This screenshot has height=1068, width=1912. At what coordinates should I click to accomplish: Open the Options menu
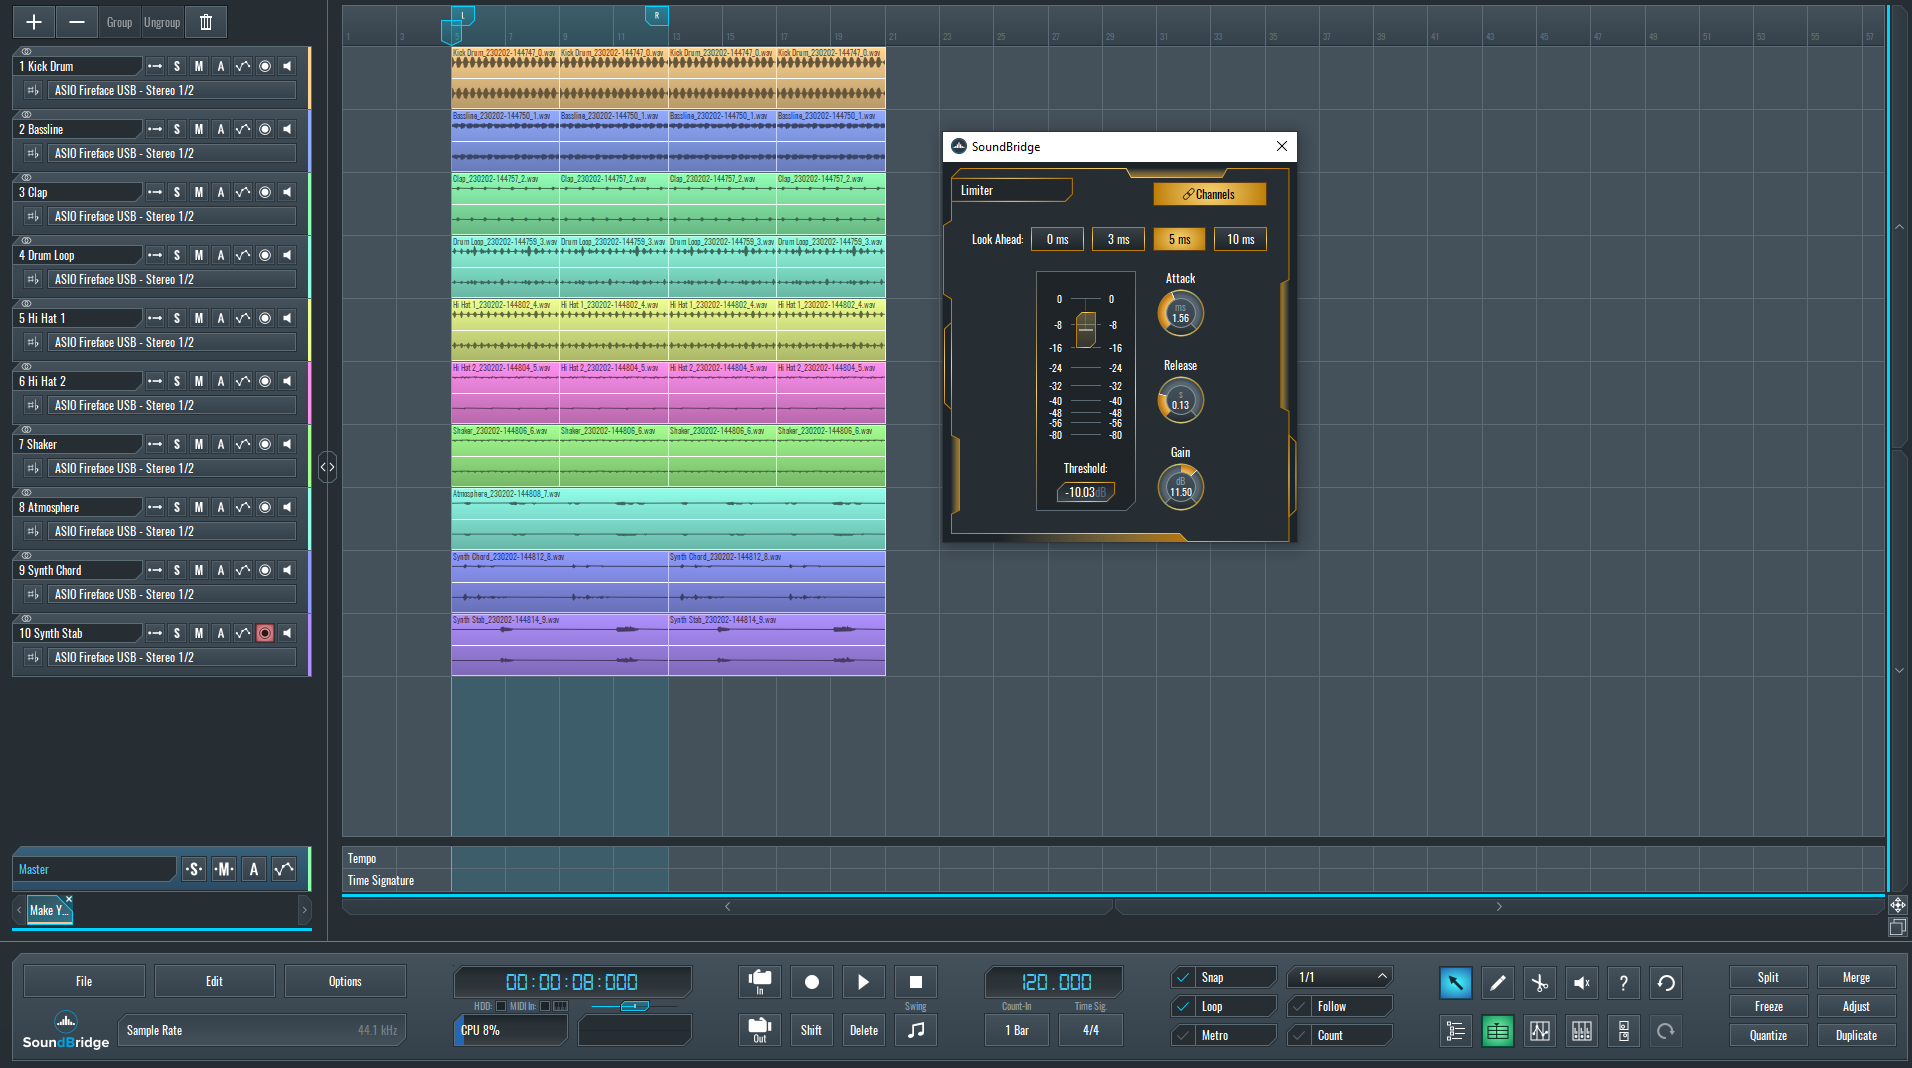pos(345,981)
